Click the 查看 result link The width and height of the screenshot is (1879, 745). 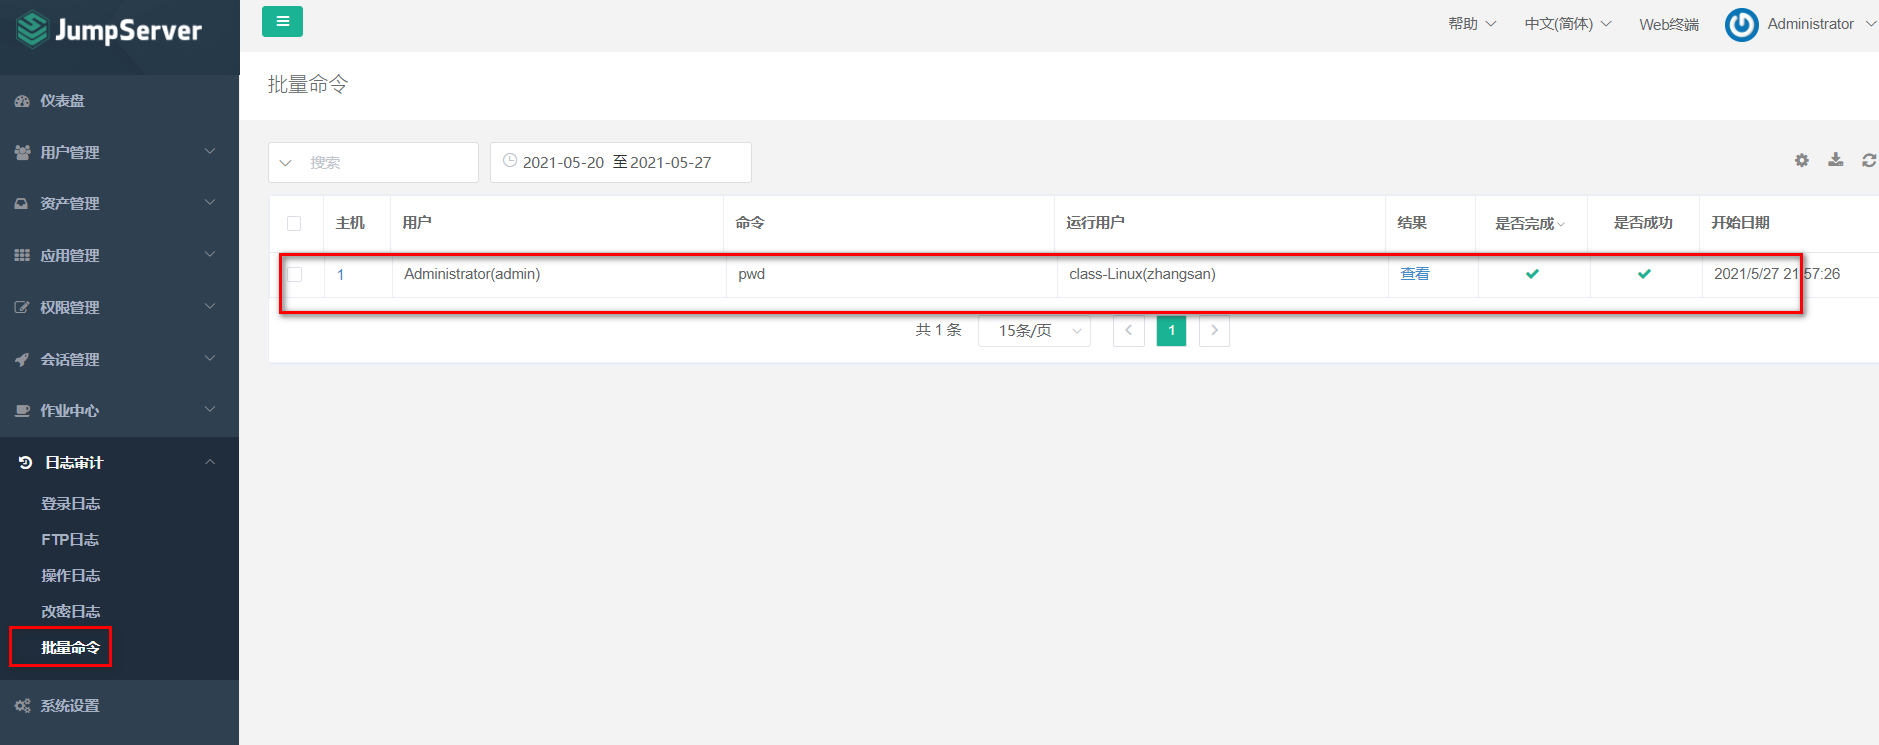pyautogui.click(x=1415, y=273)
